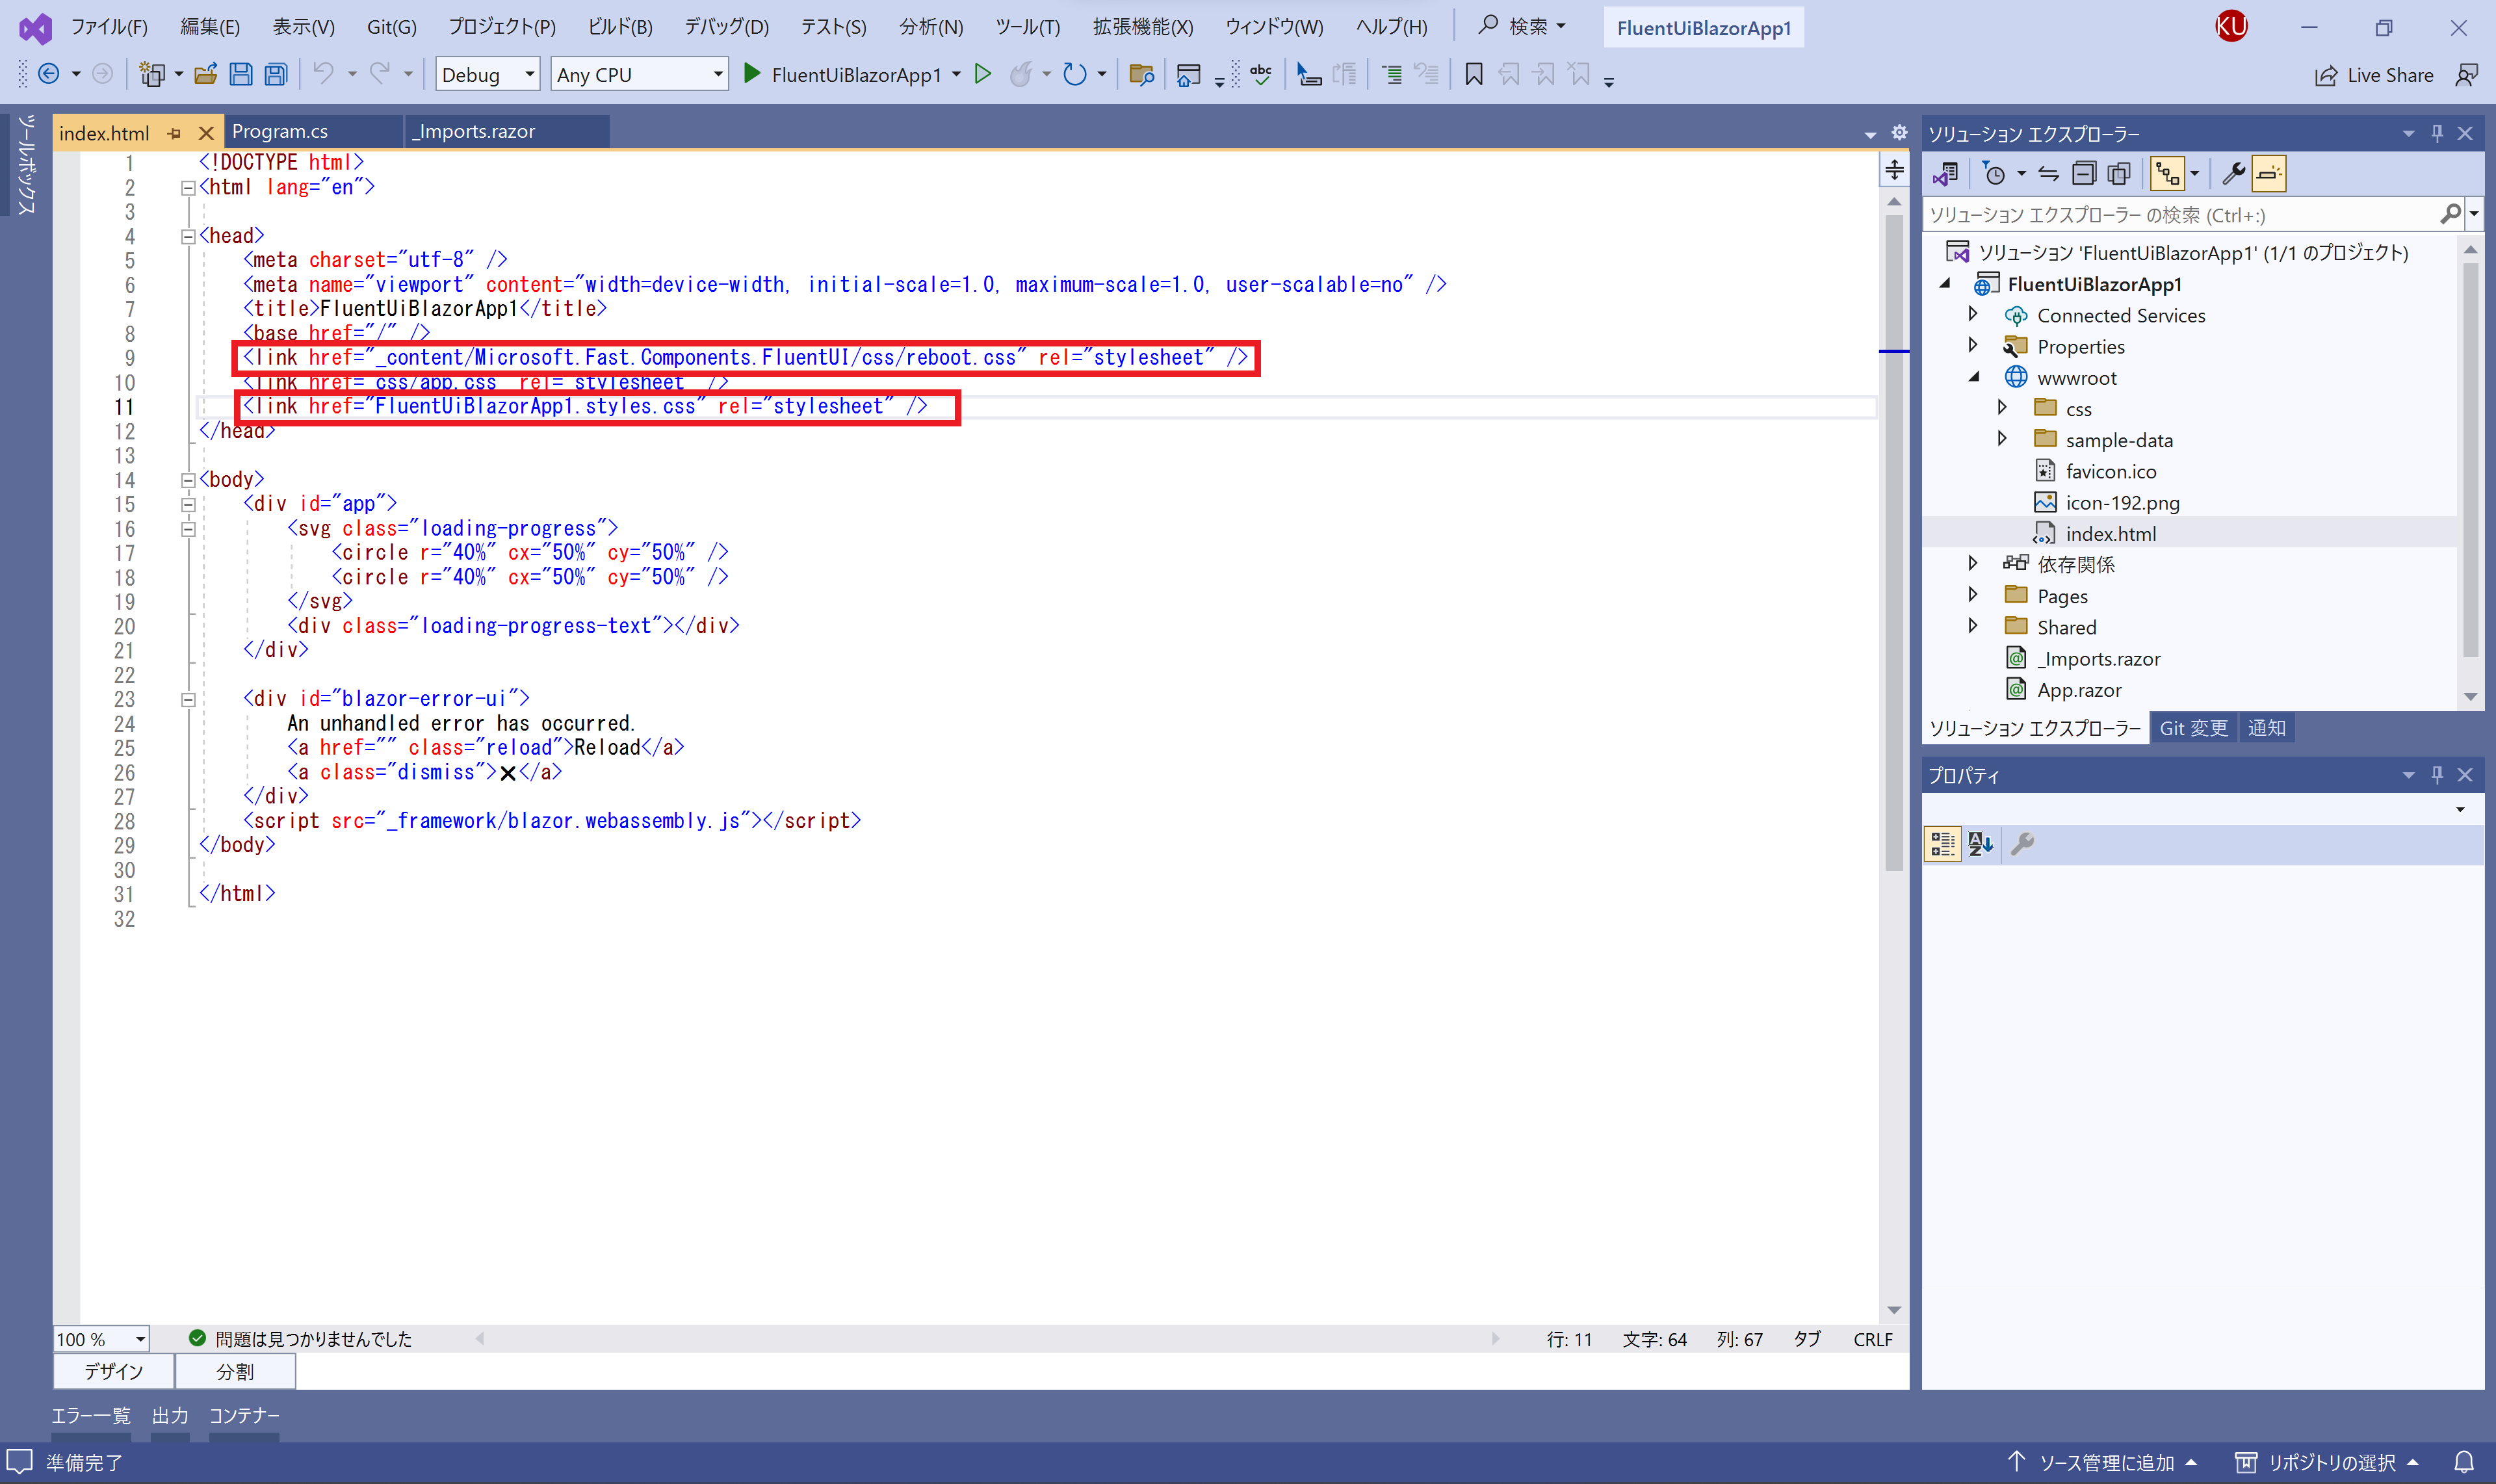Start debugging with green play FluentUiBlazorApp1

coord(843,74)
